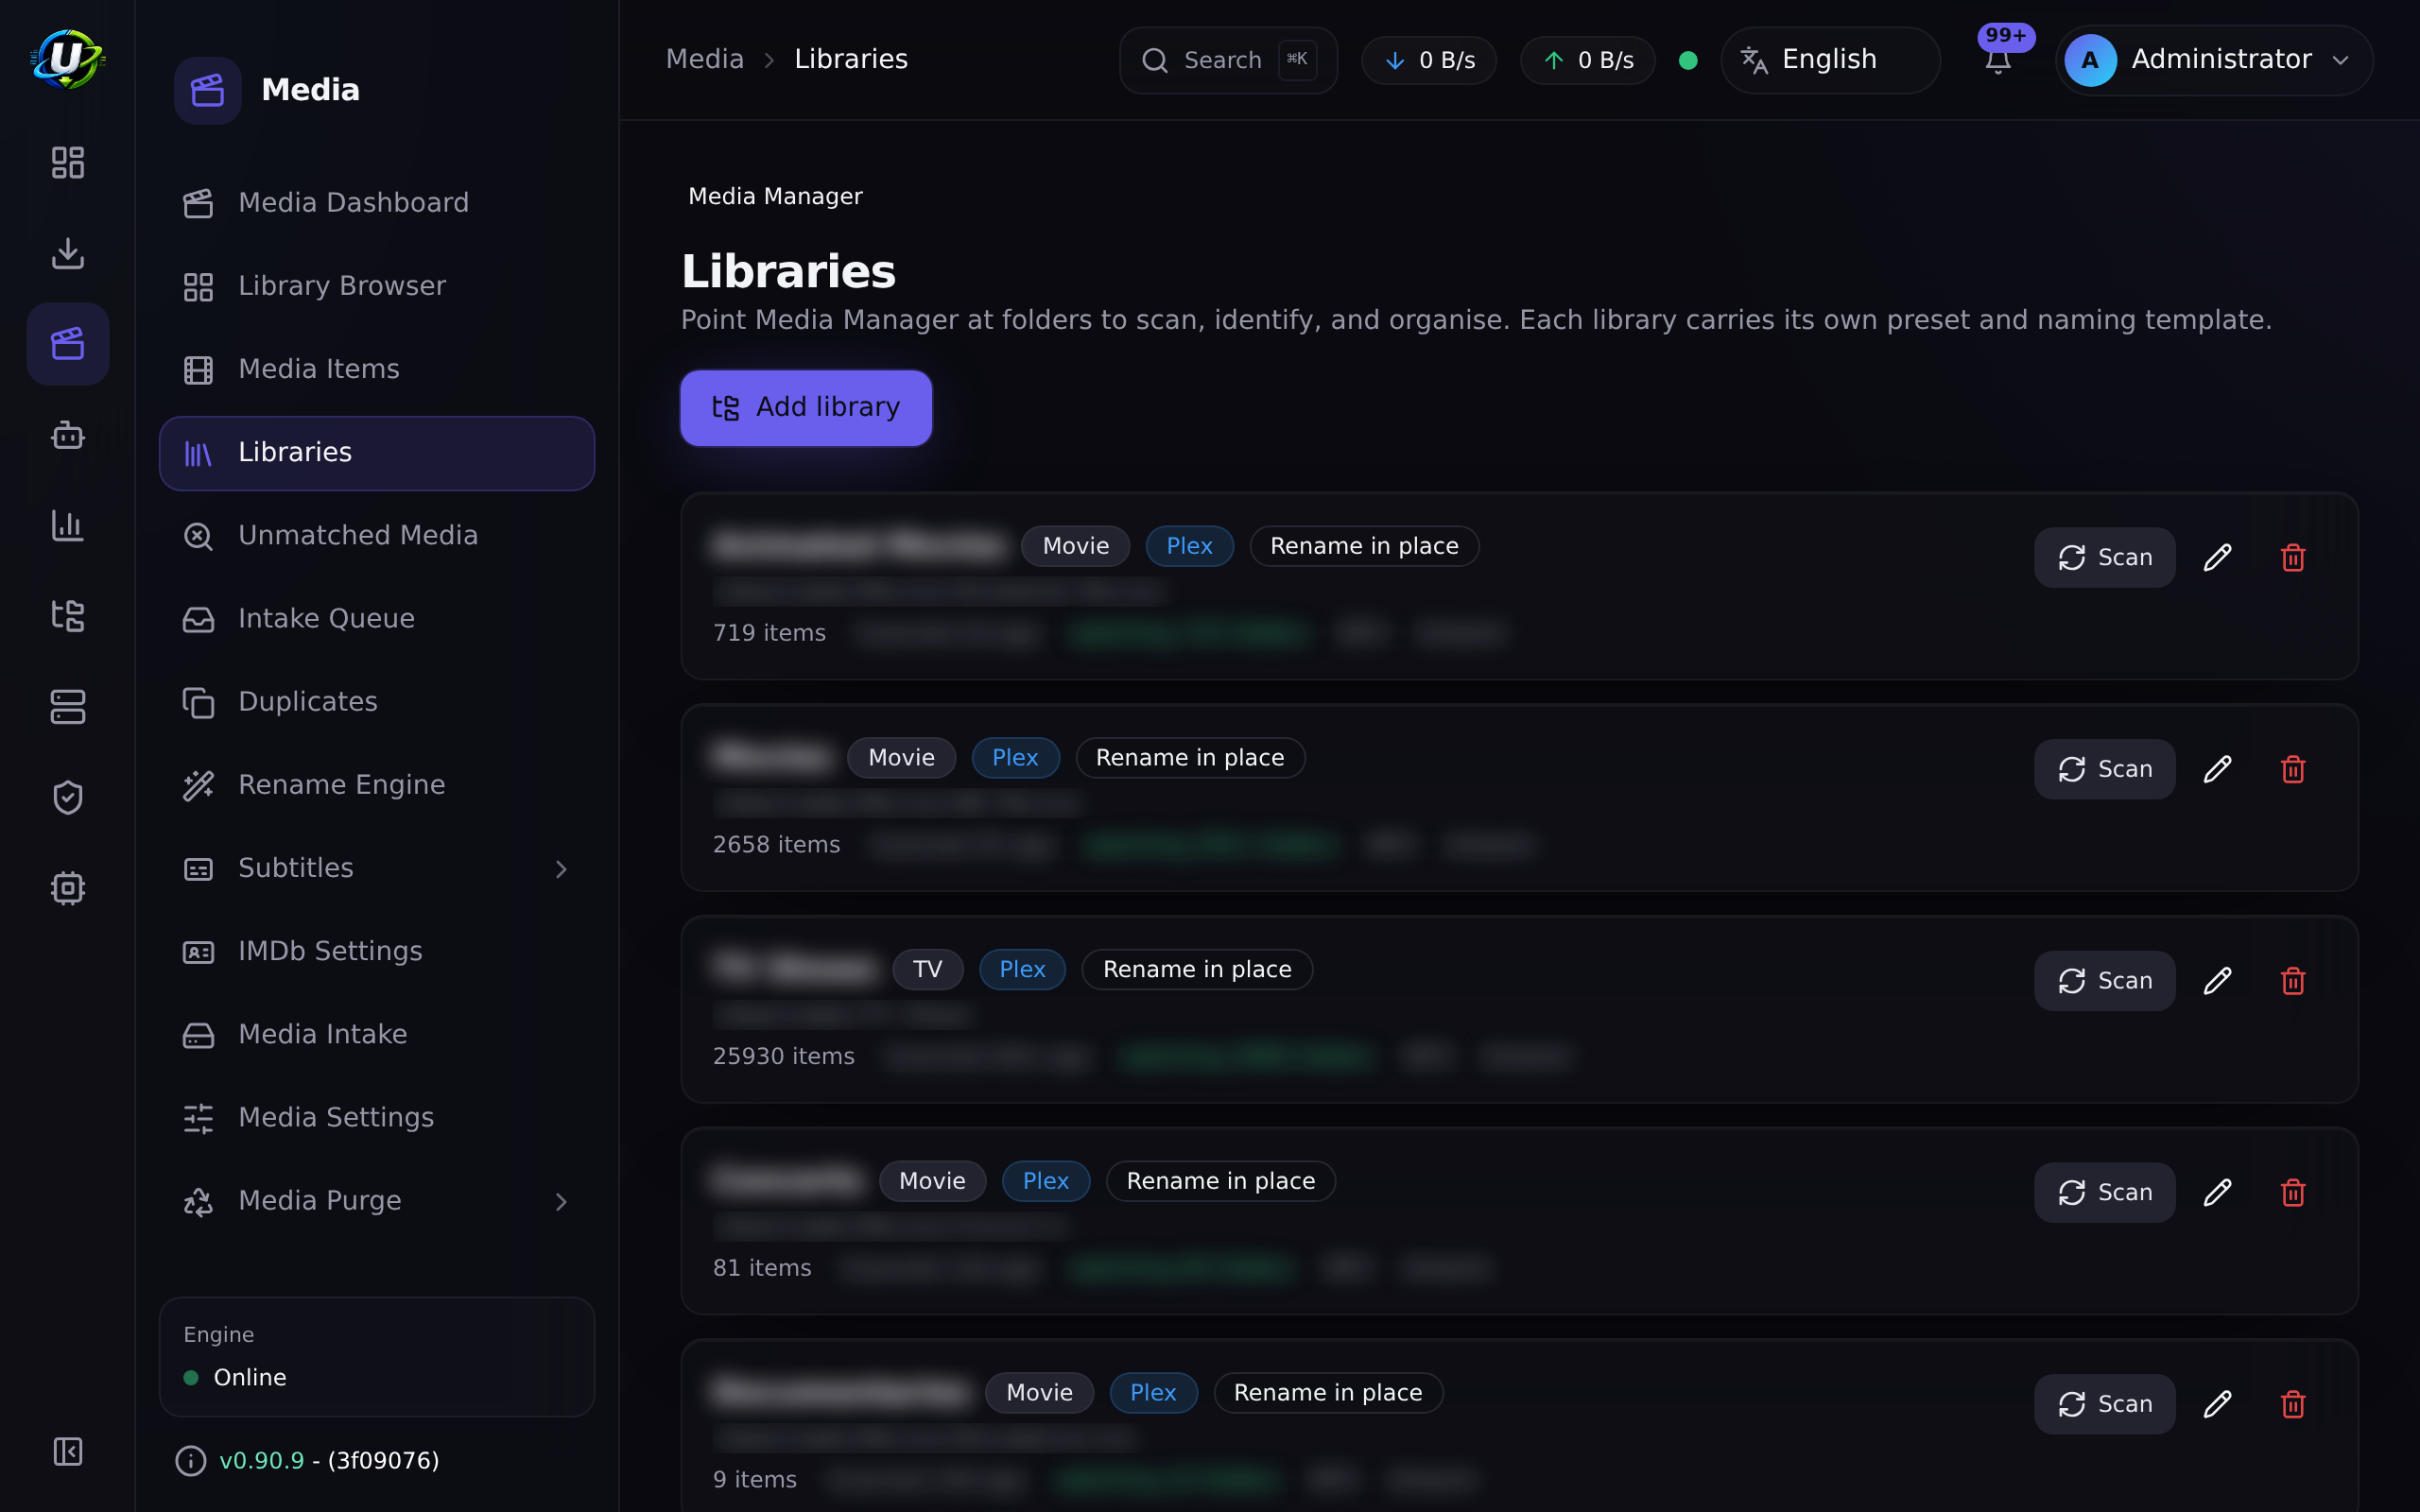Screen dimensions: 2420x1512
Task: Click the app logo at top left
Action: pyautogui.click(x=67, y=59)
